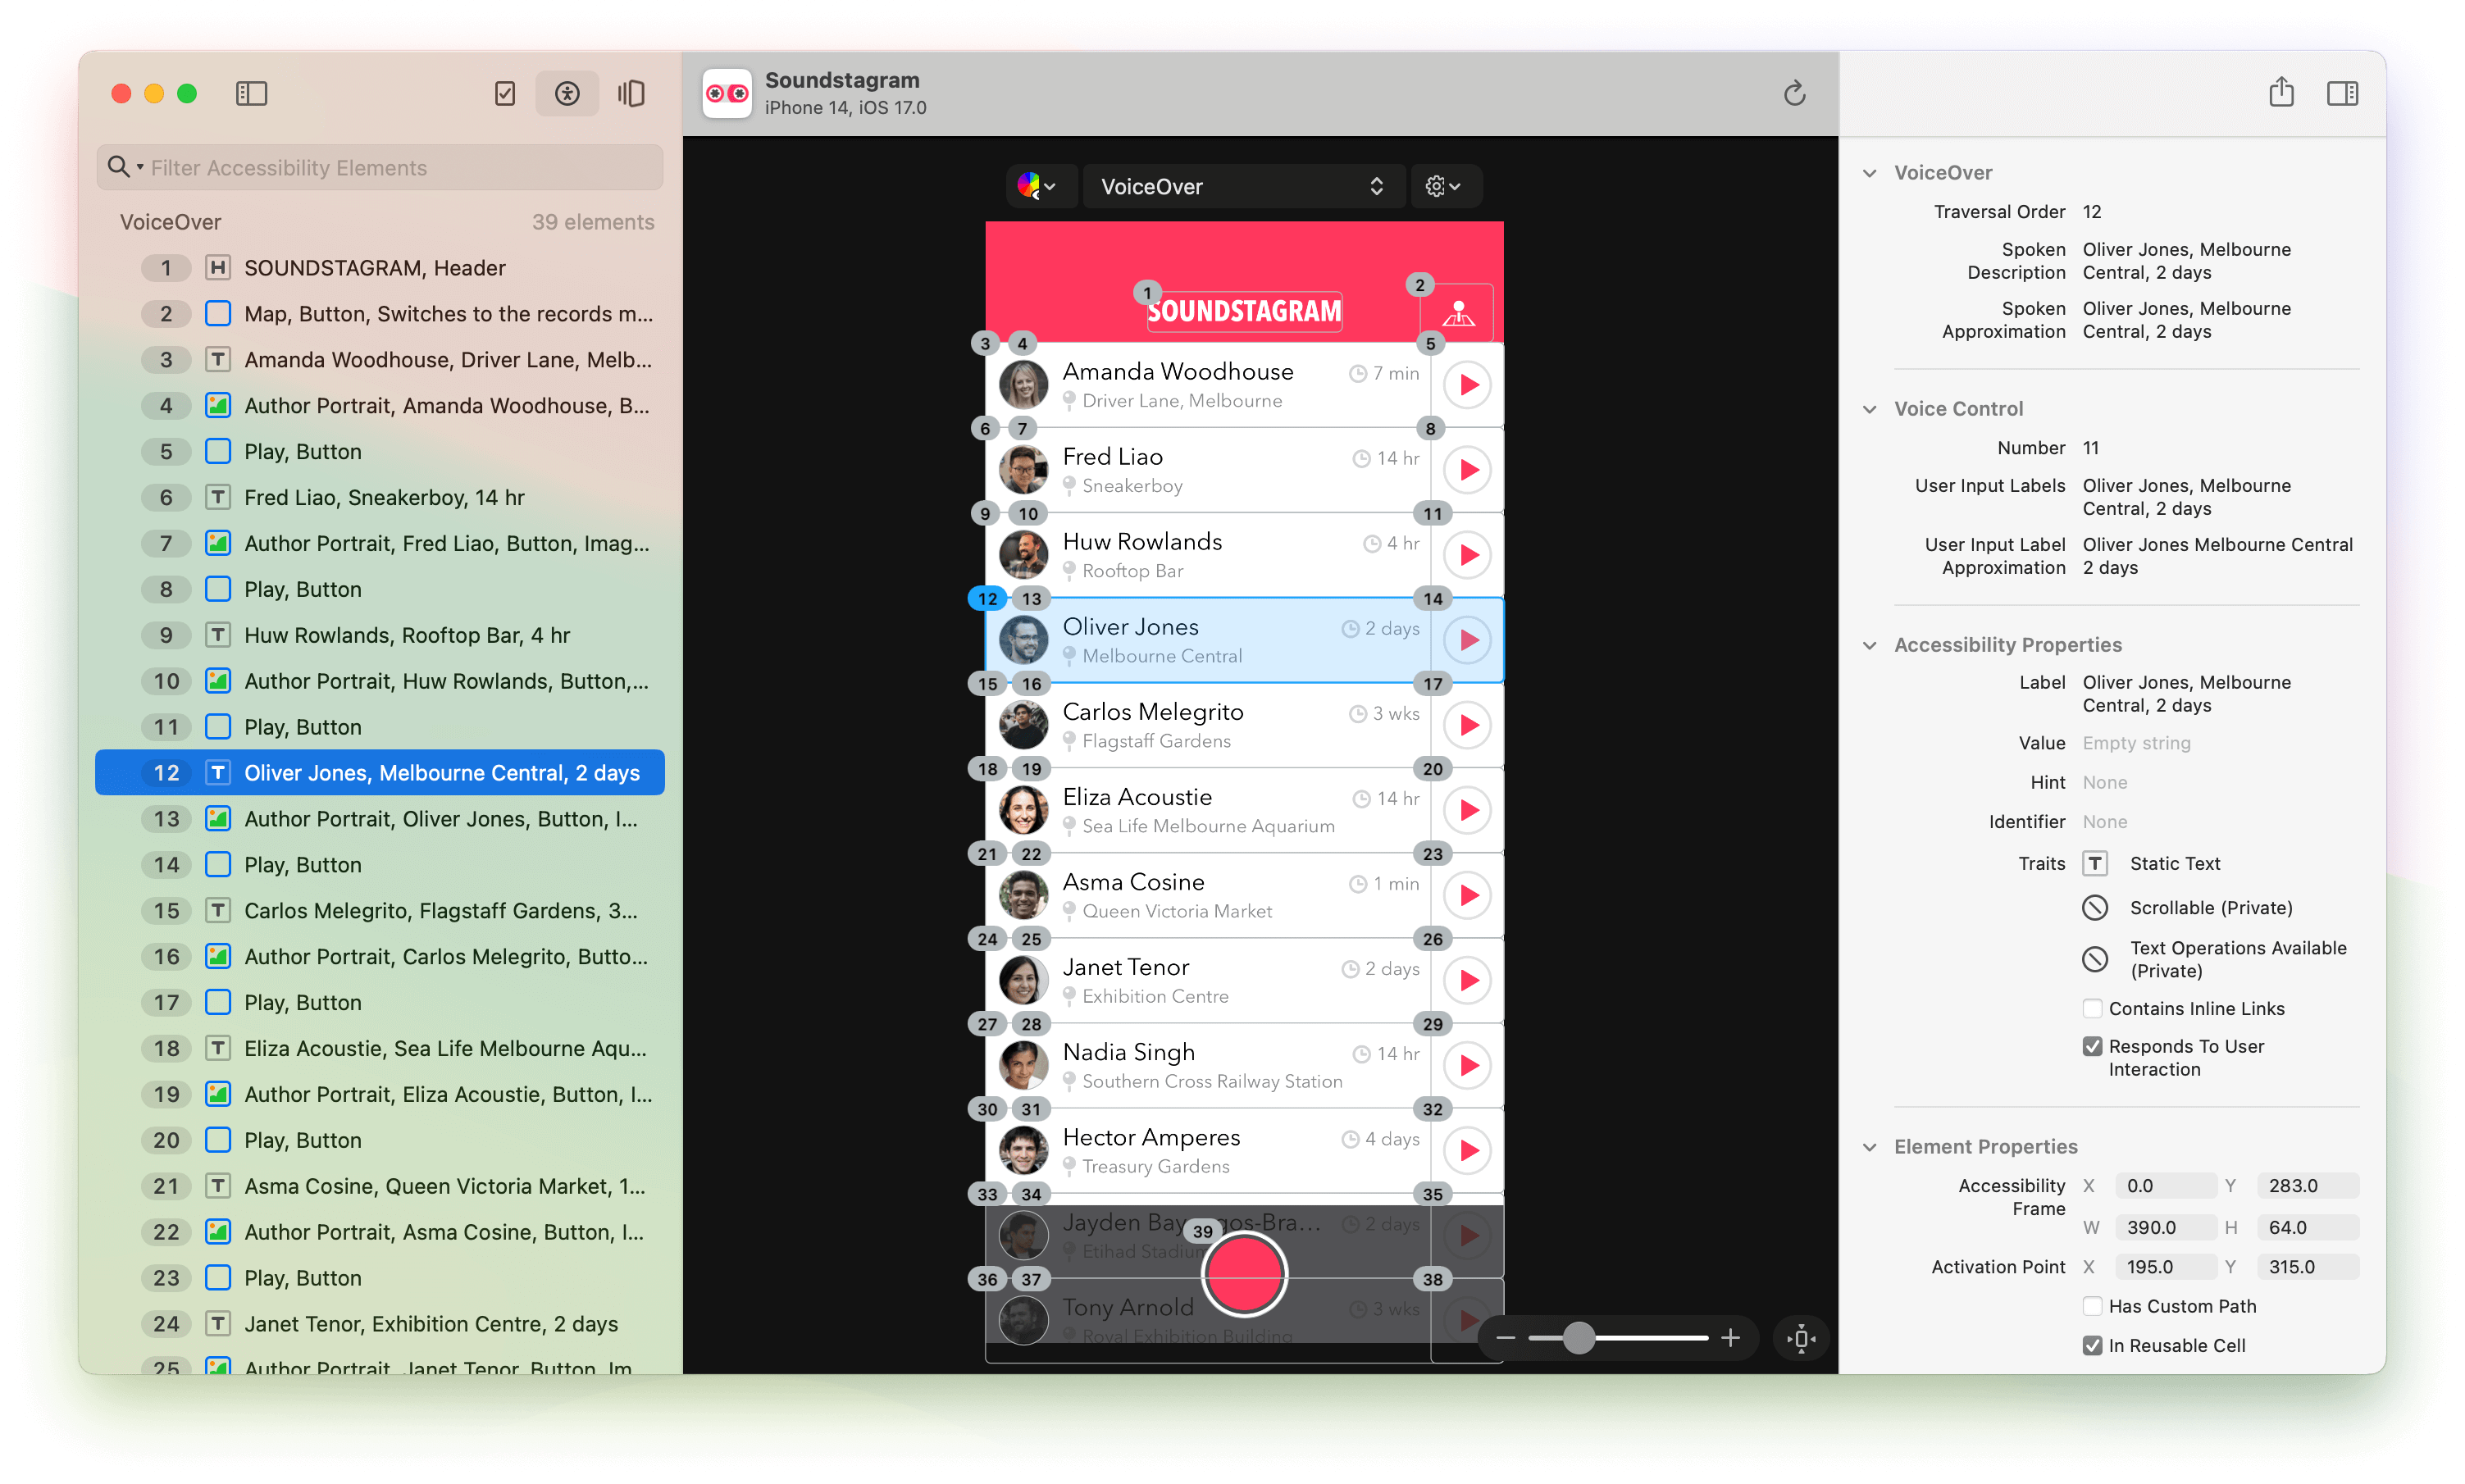
Task: Toggle Contains Inline Links checkbox
Action: [x=2092, y=1008]
